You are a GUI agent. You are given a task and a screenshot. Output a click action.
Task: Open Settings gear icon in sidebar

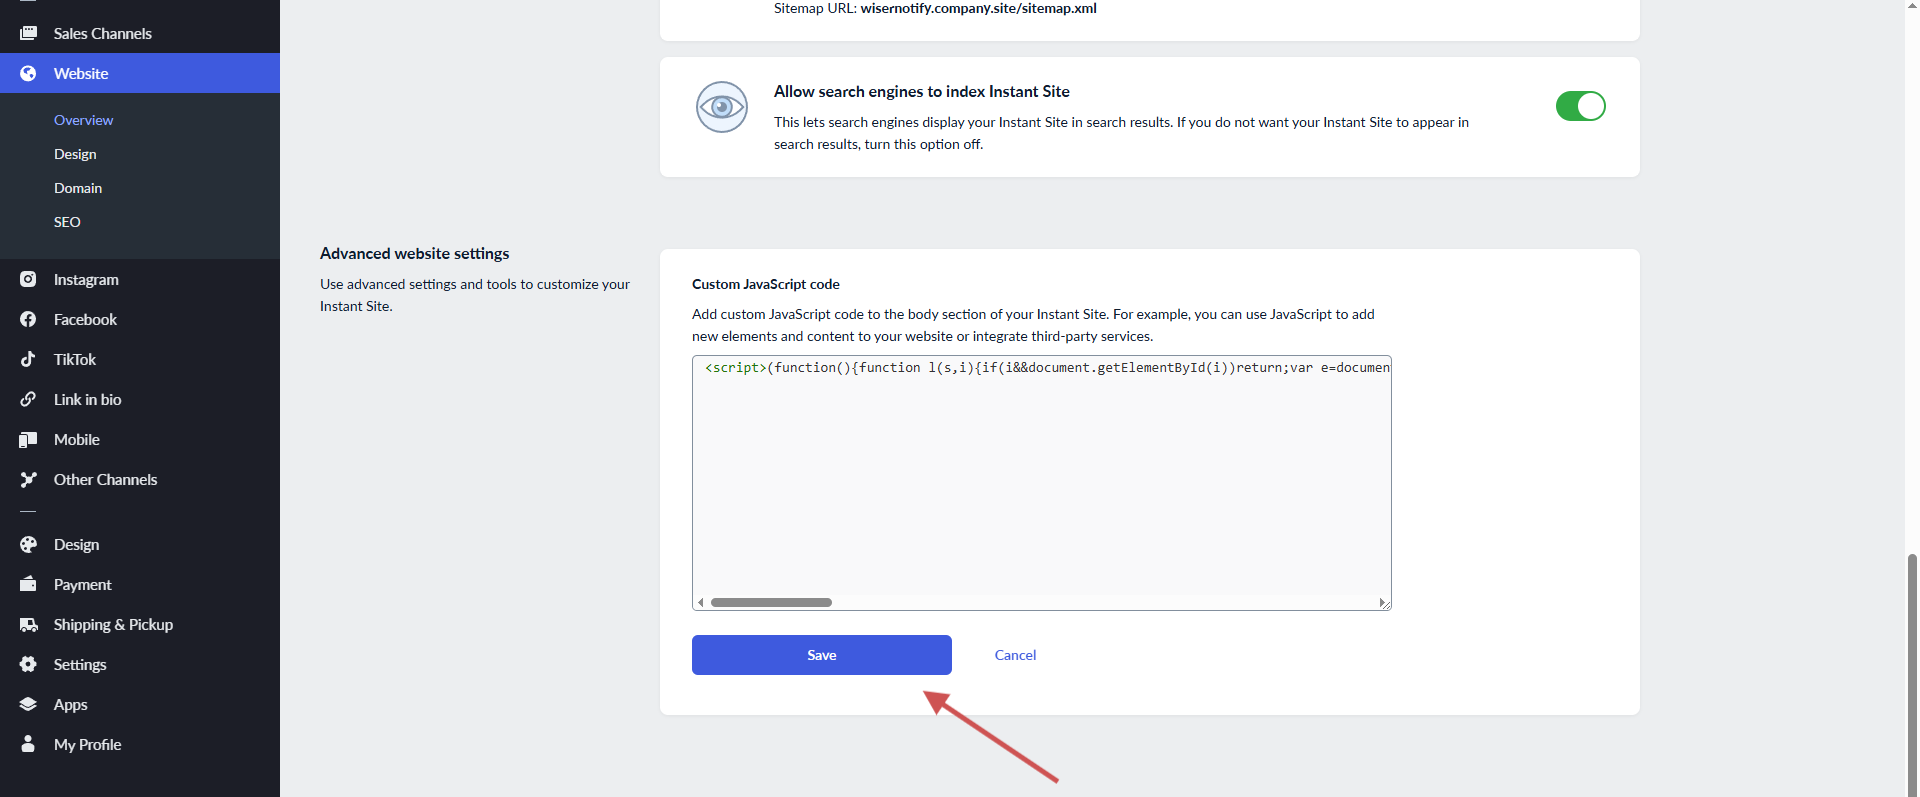(28, 665)
